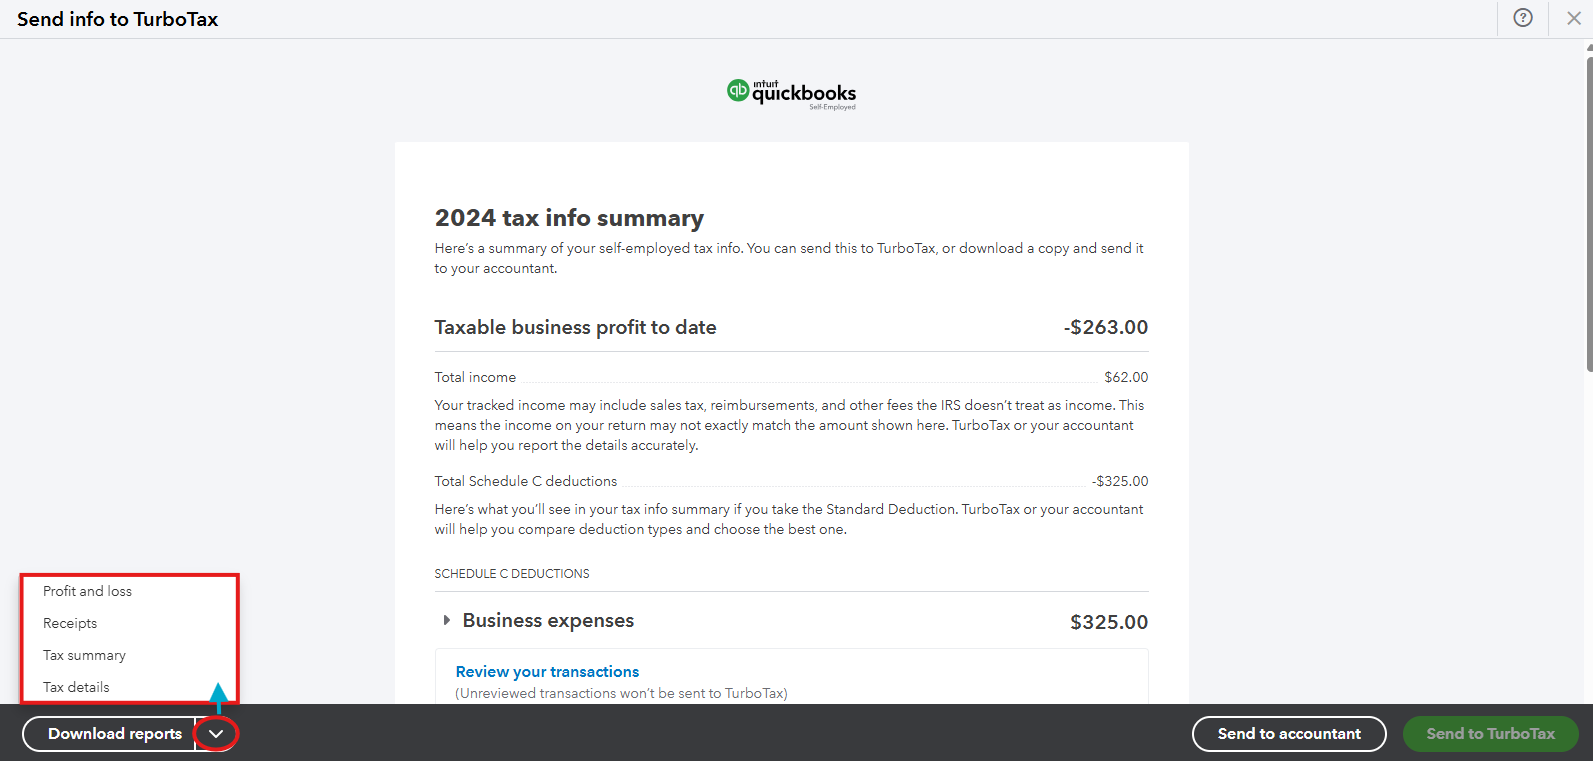The image size is (1593, 761).
Task: Pick Tax summary from the reports menu
Action: (84, 655)
